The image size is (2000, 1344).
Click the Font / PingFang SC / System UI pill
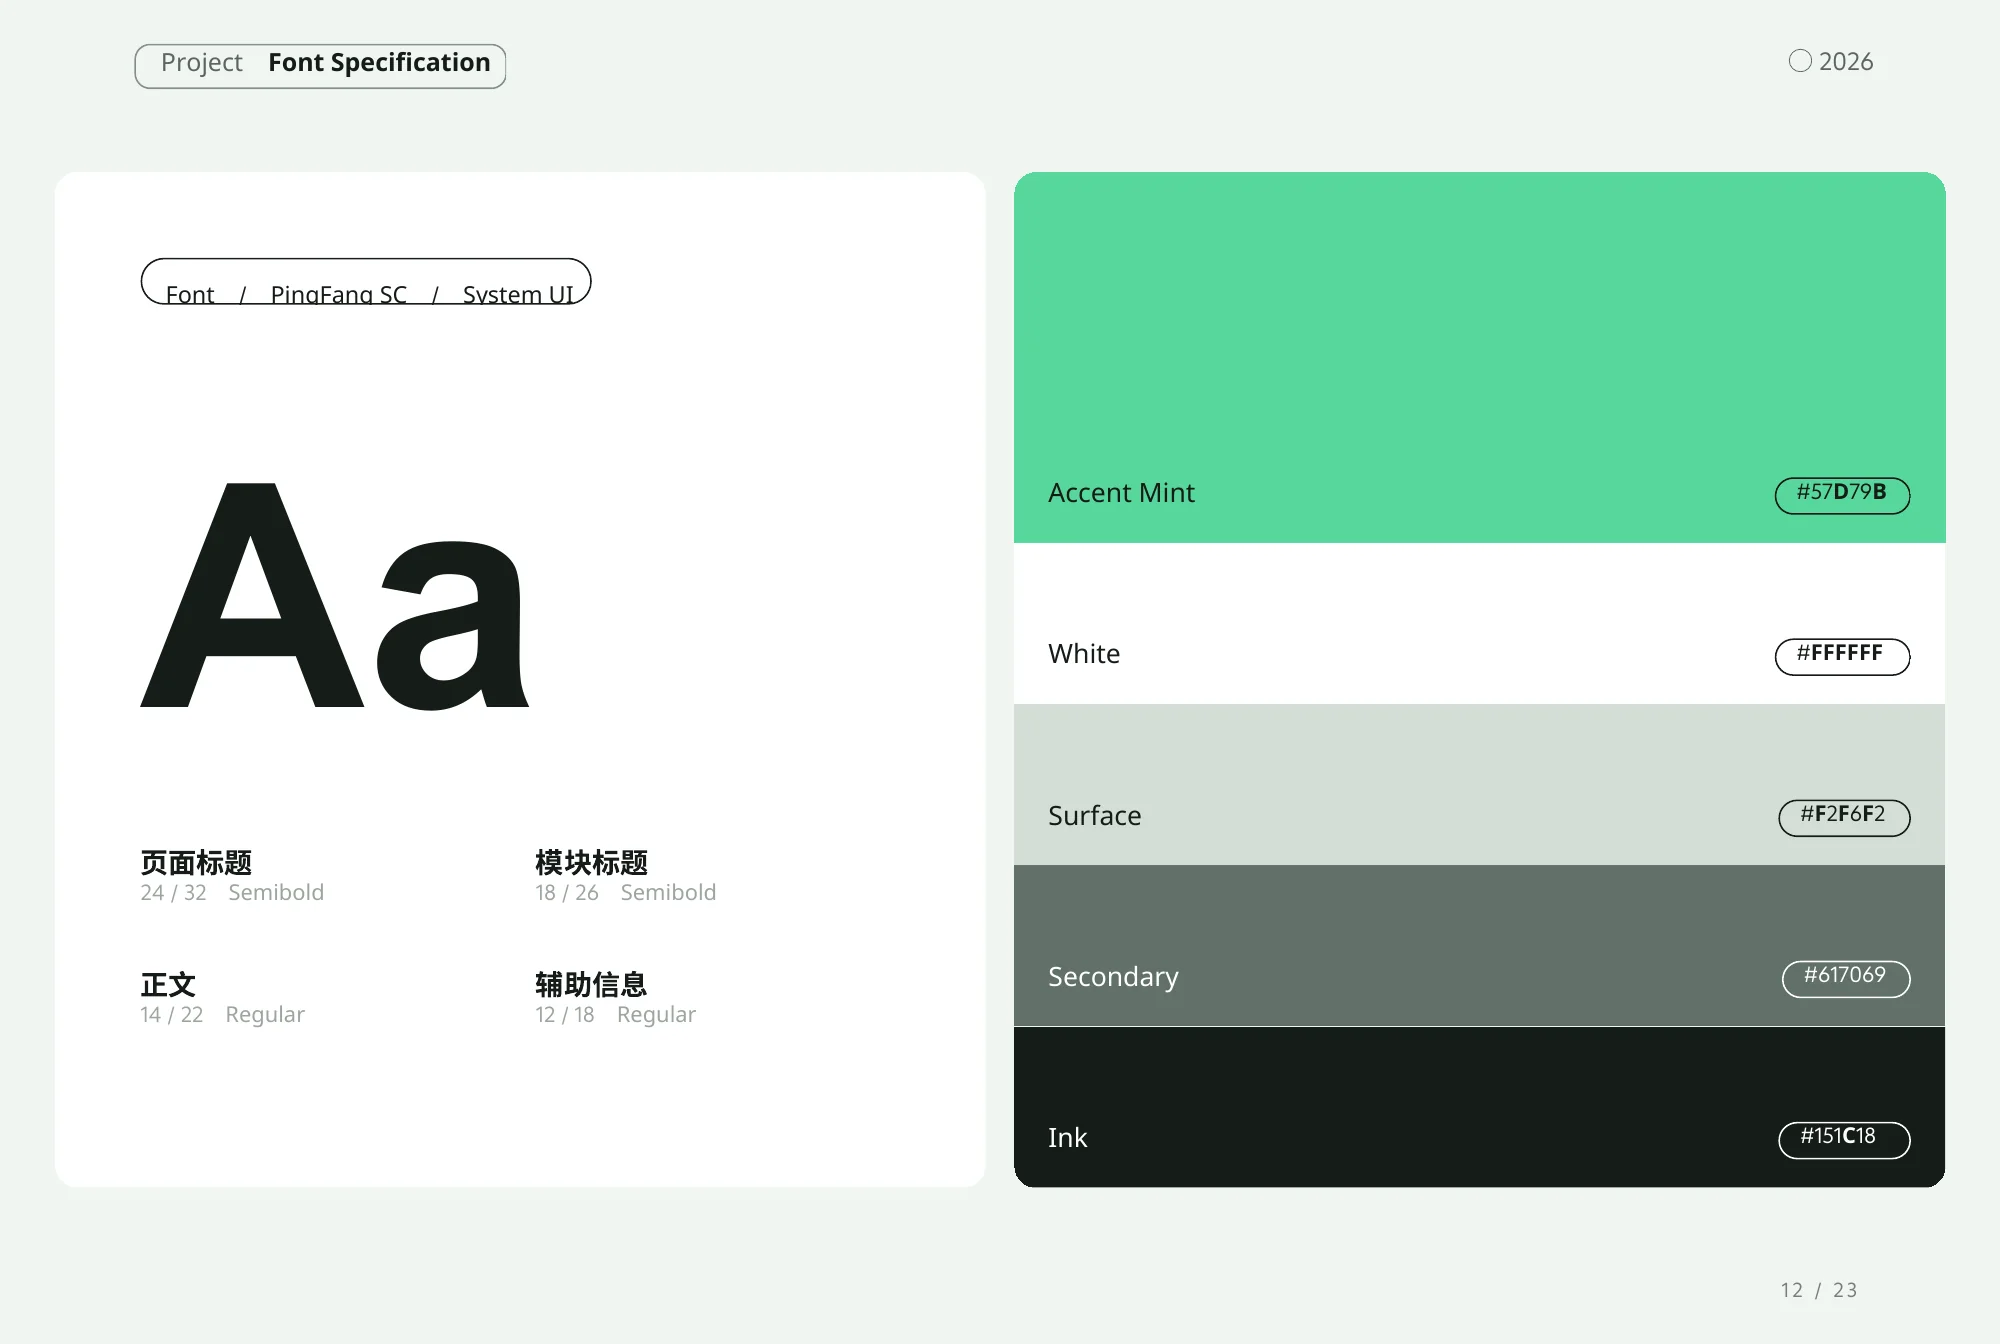(366, 281)
